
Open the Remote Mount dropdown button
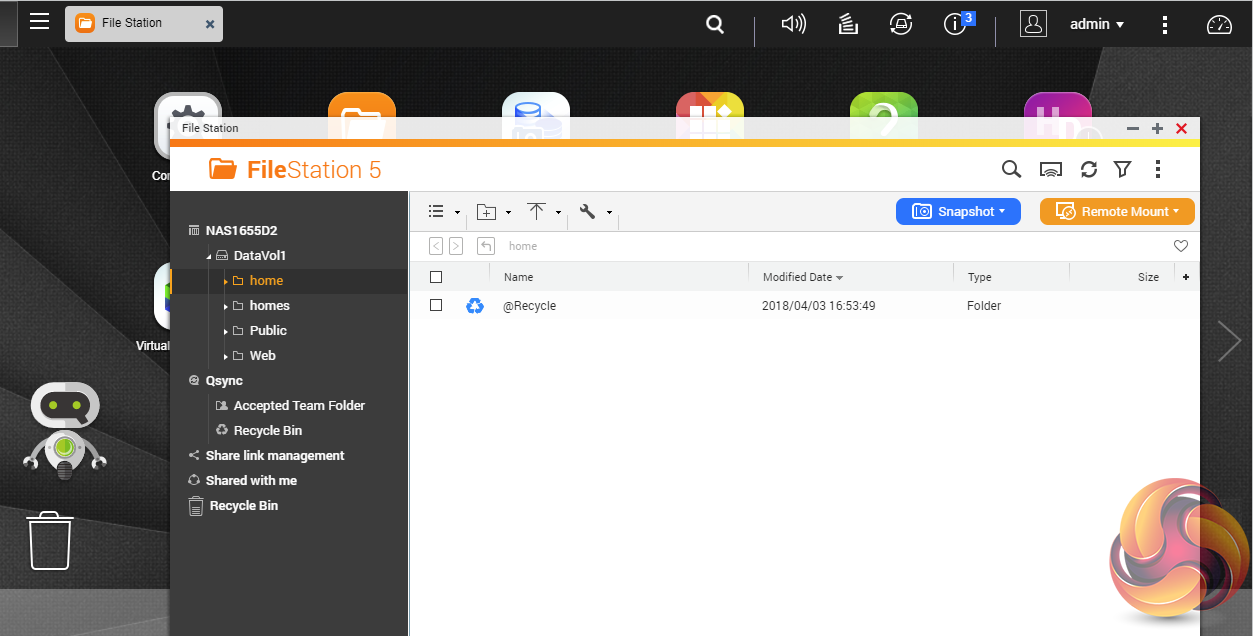(1117, 211)
